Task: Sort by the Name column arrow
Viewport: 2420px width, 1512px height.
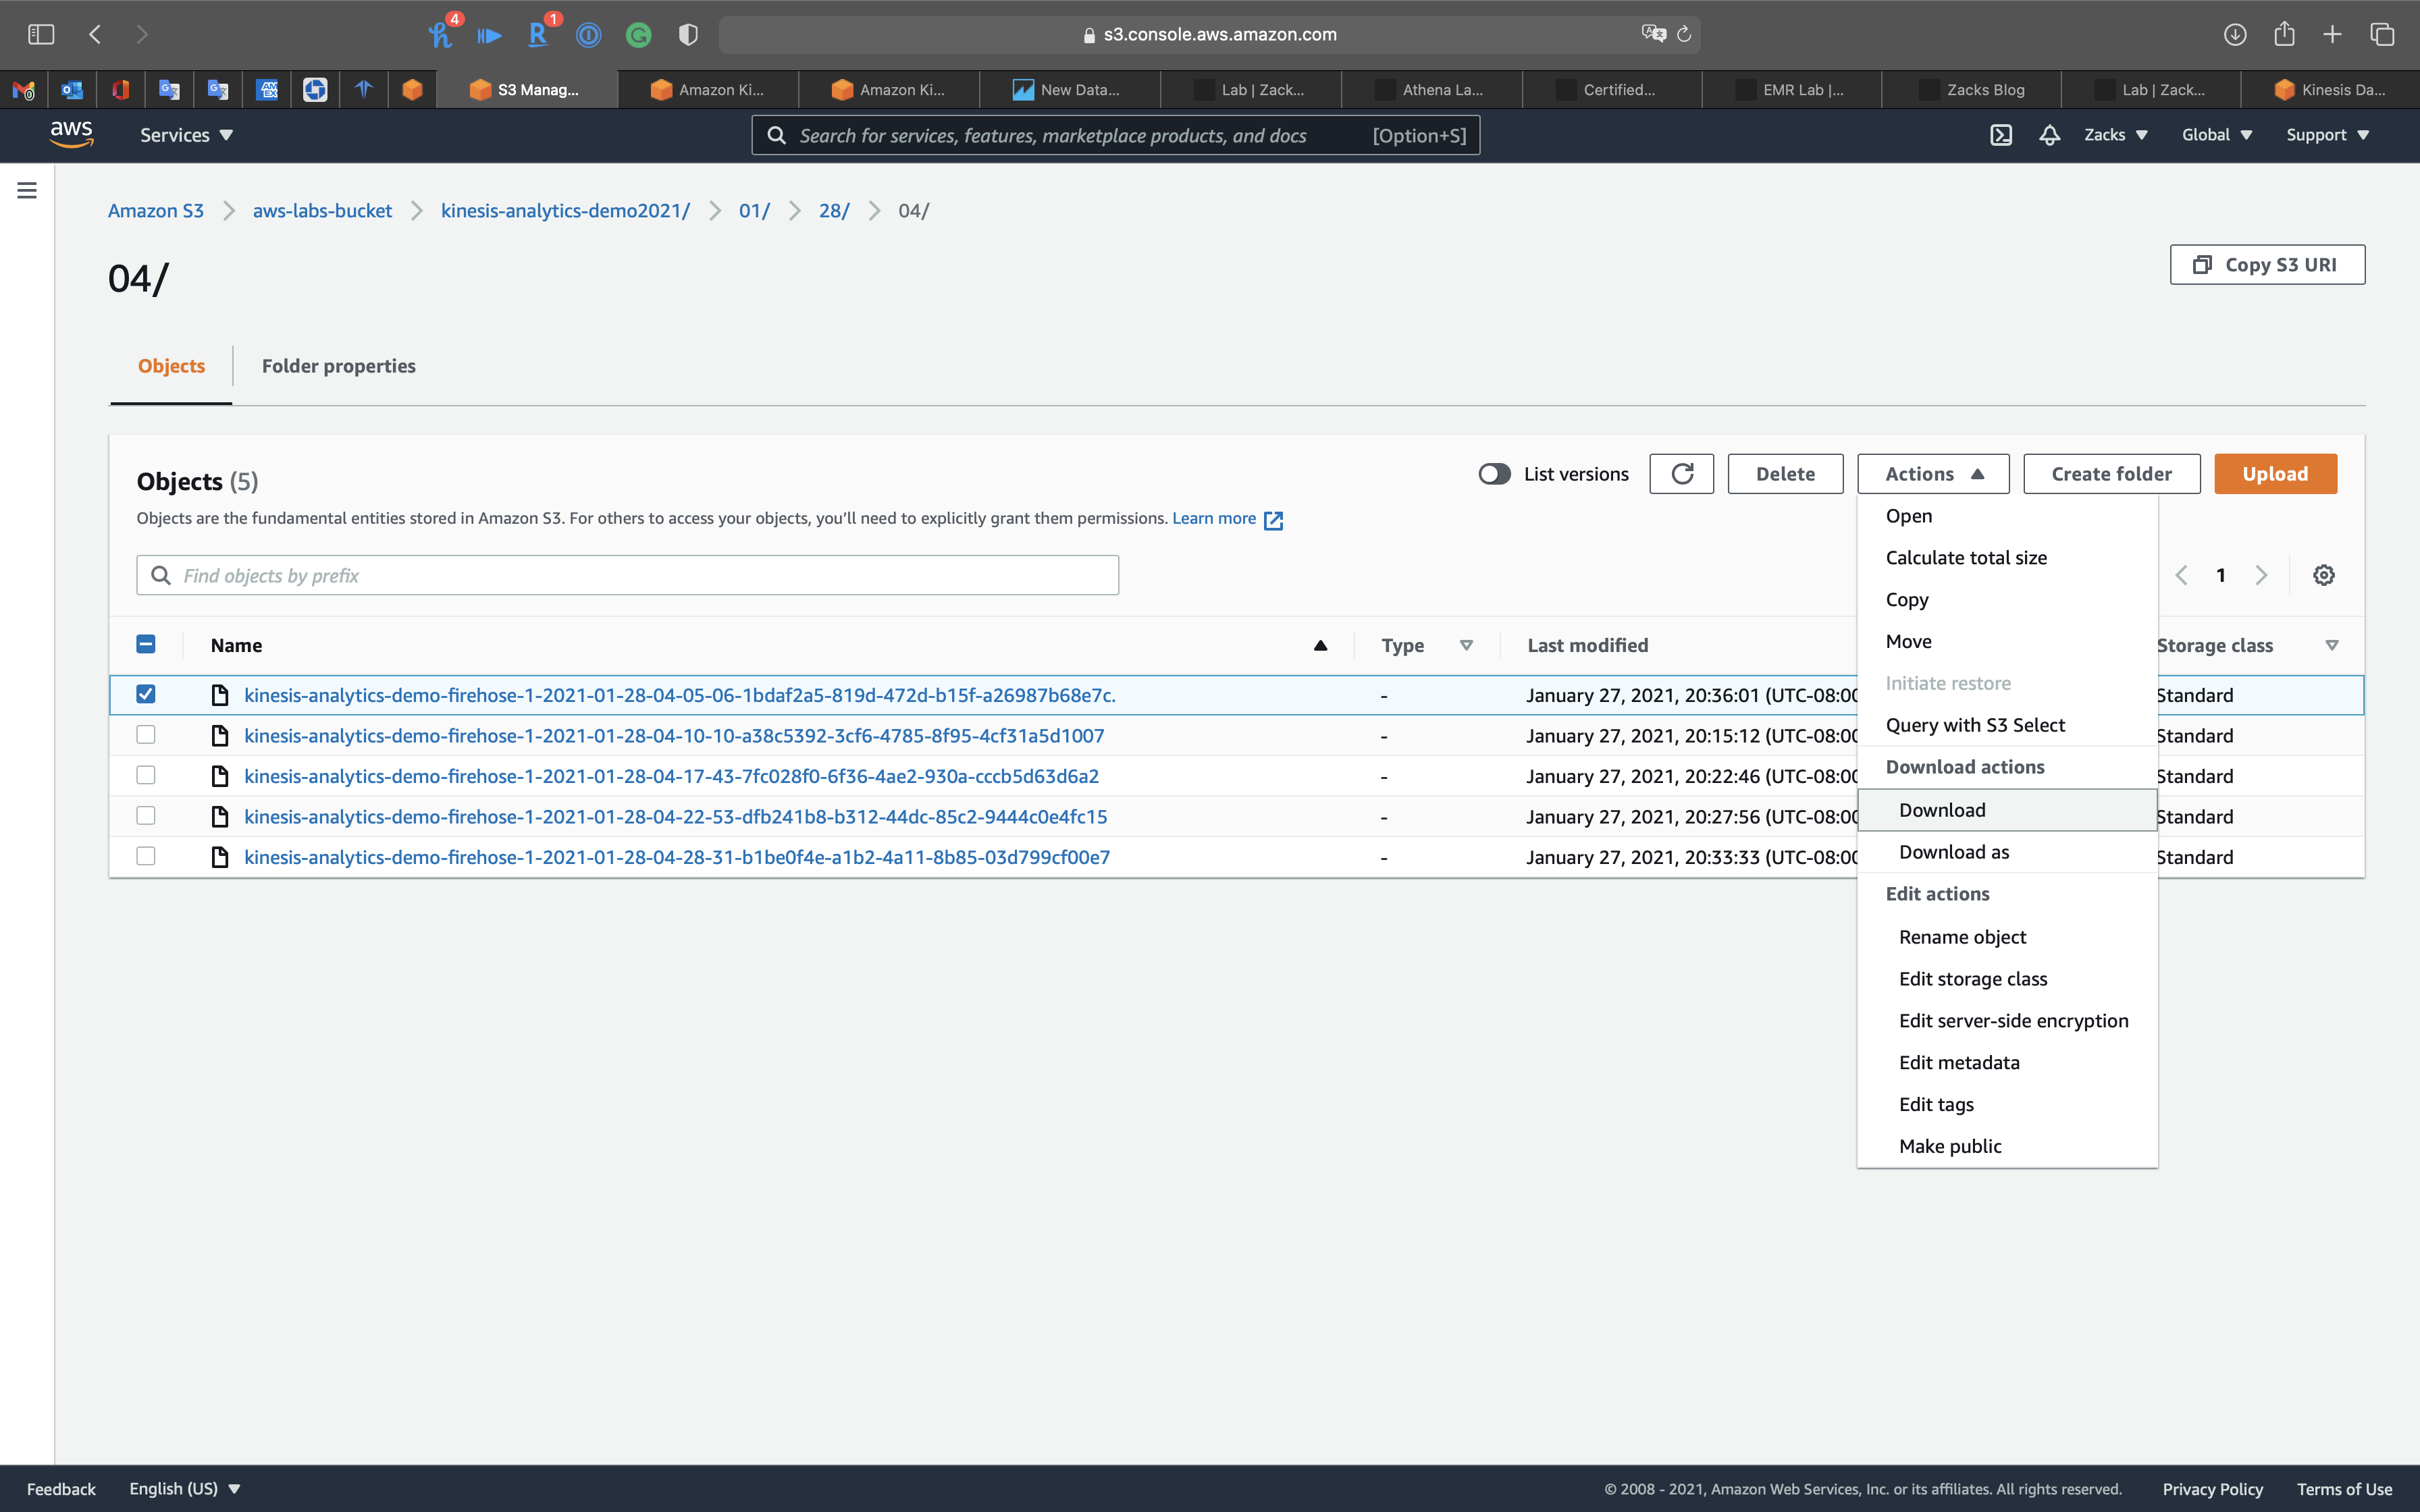Action: tap(1320, 646)
